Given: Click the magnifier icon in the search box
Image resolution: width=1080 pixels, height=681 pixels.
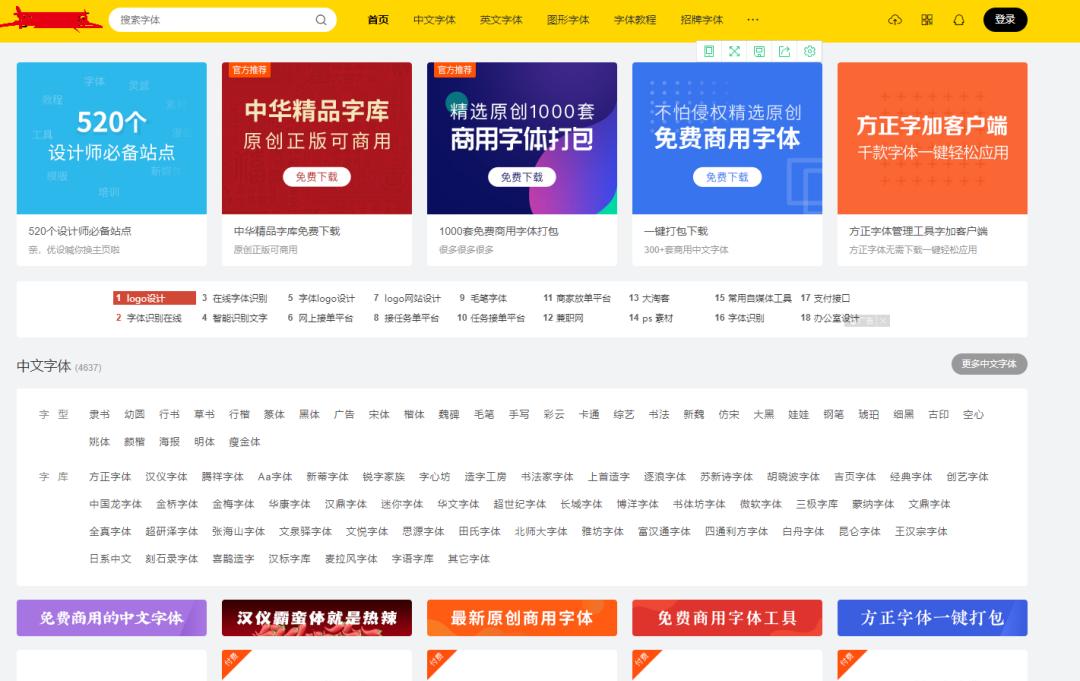Looking at the screenshot, I should pyautogui.click(x=321, y=19).
